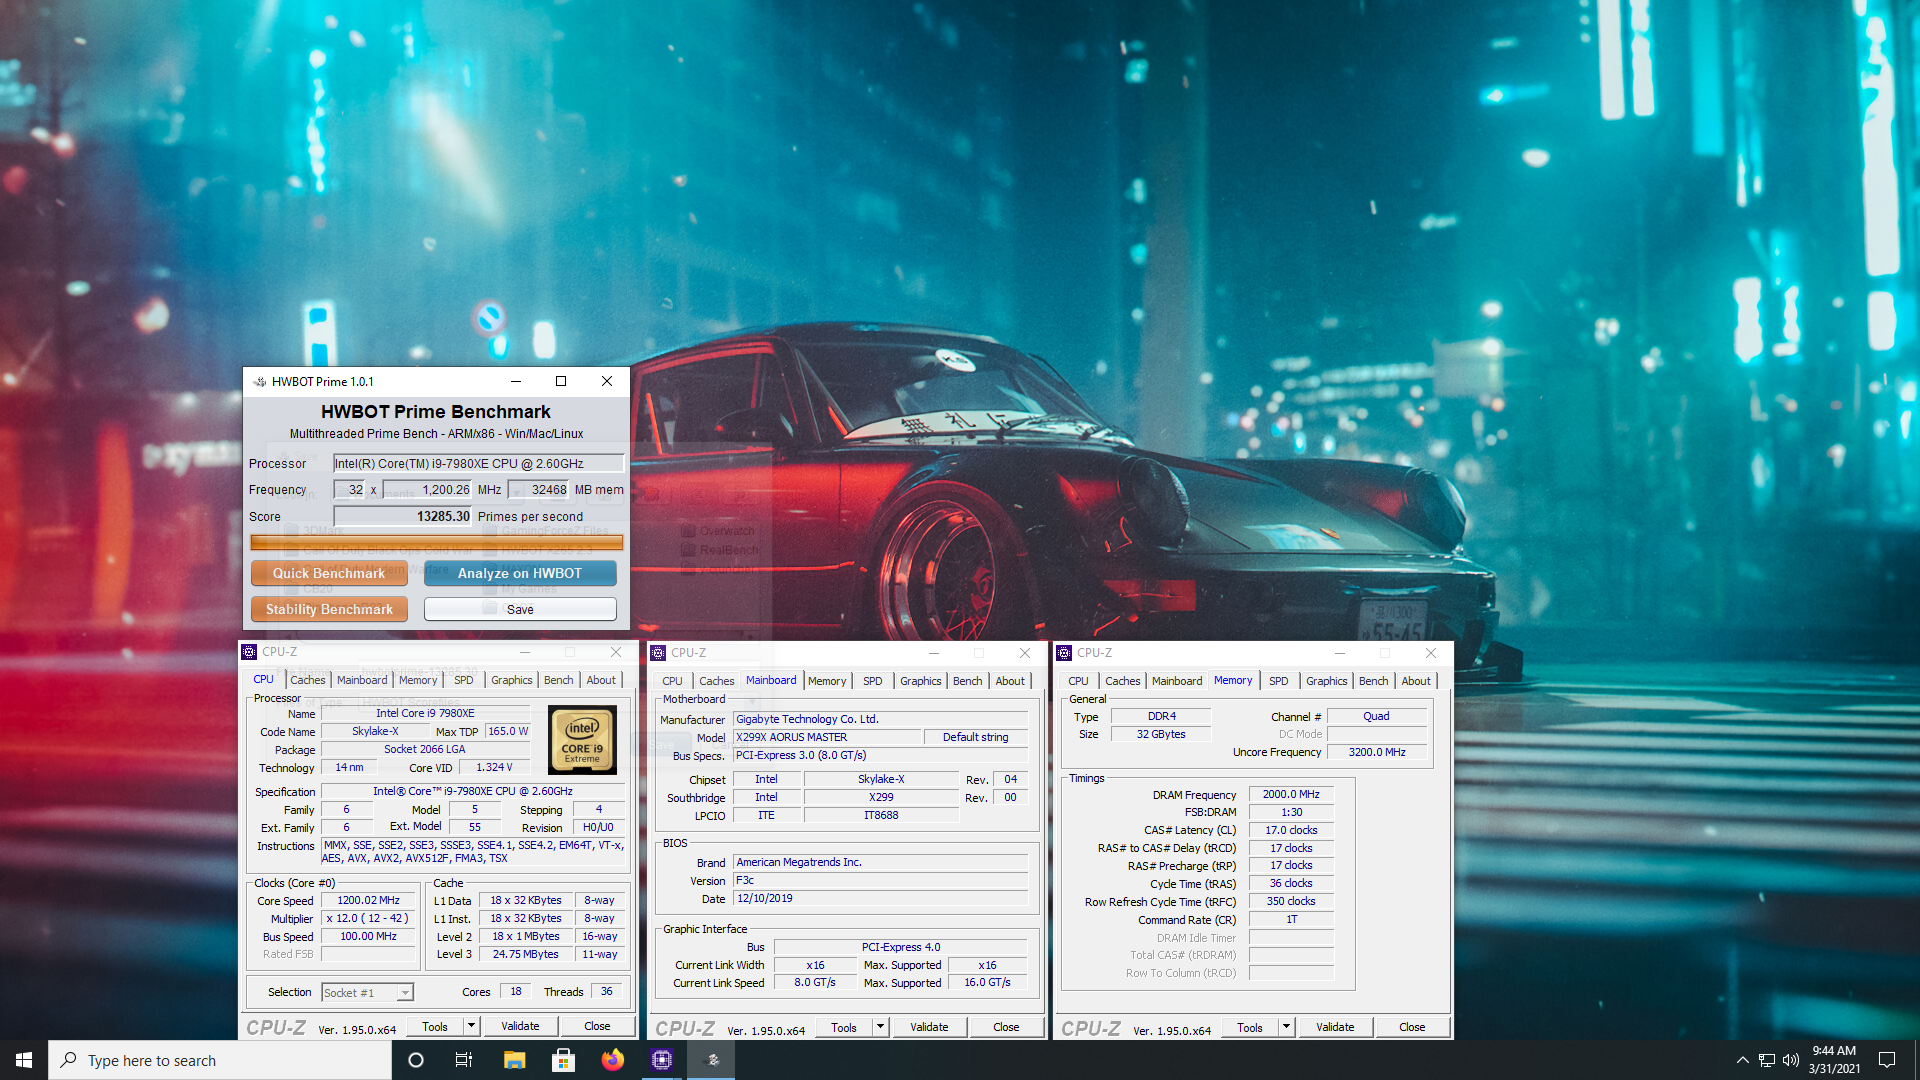This screenshot has height=1080, width=1920.
Task: Expand Tools dropdown arrow in left CPU-Z
Action: 471,1026
